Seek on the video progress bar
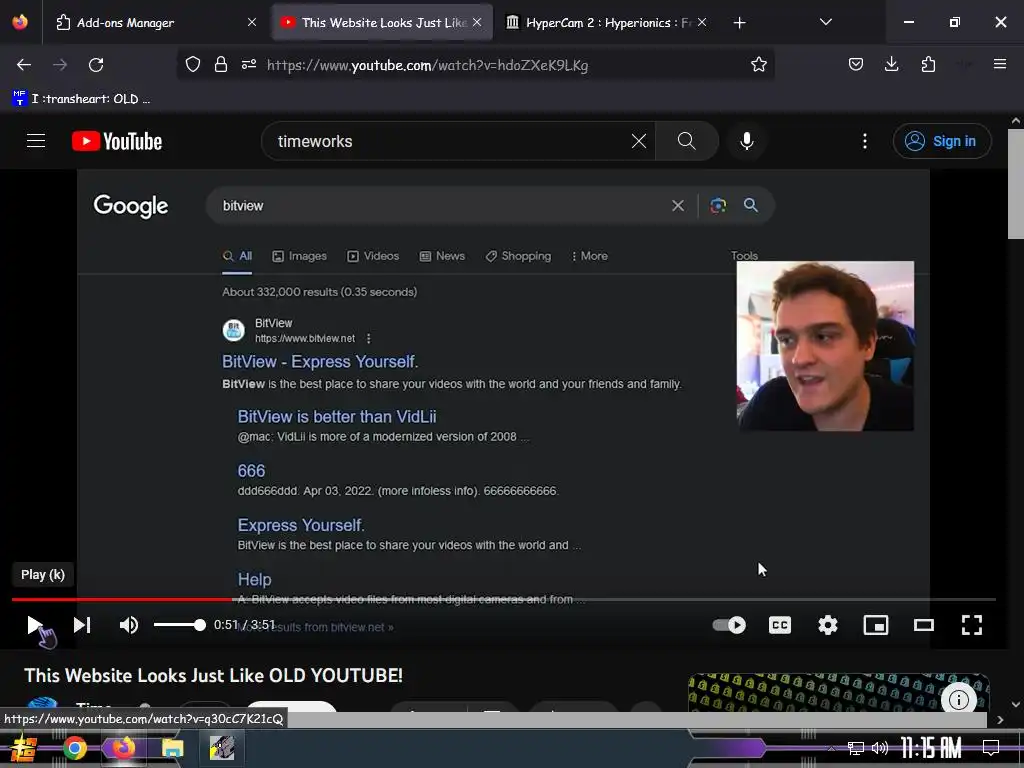This screenshot has width=1024, height=768. pos(504,599)
